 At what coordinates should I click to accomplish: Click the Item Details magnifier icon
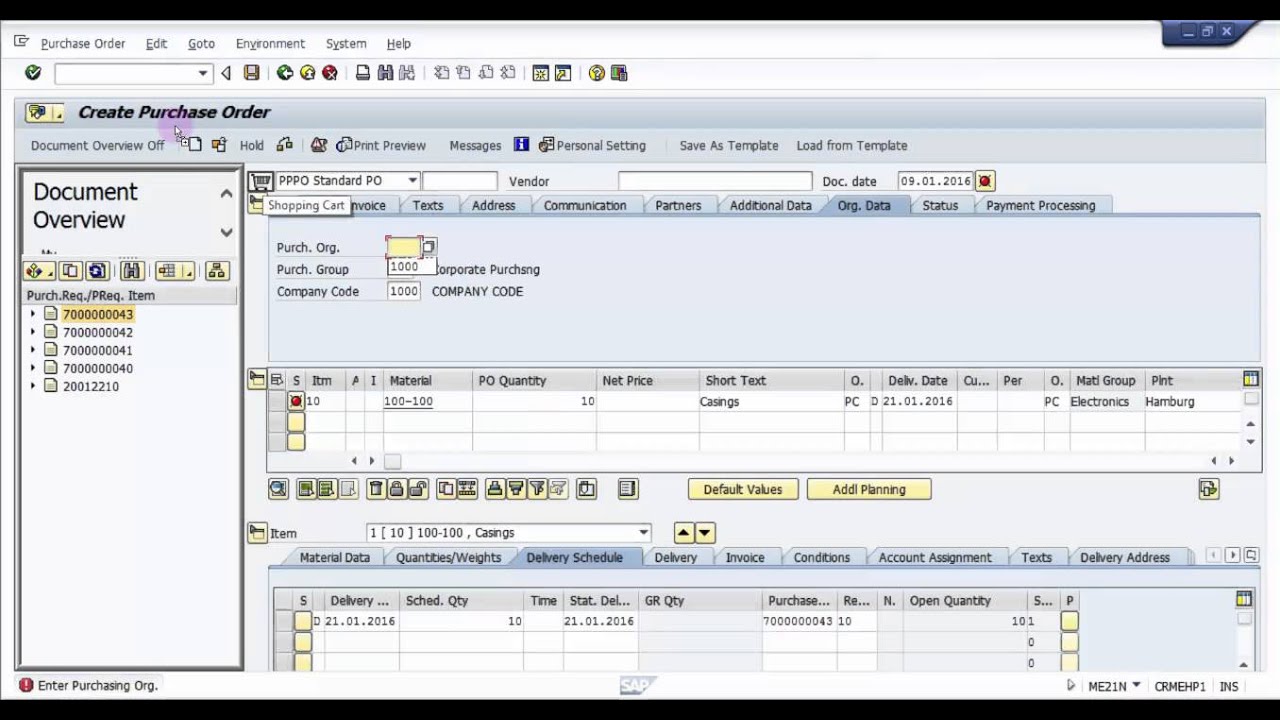click(x=278, y=489)
